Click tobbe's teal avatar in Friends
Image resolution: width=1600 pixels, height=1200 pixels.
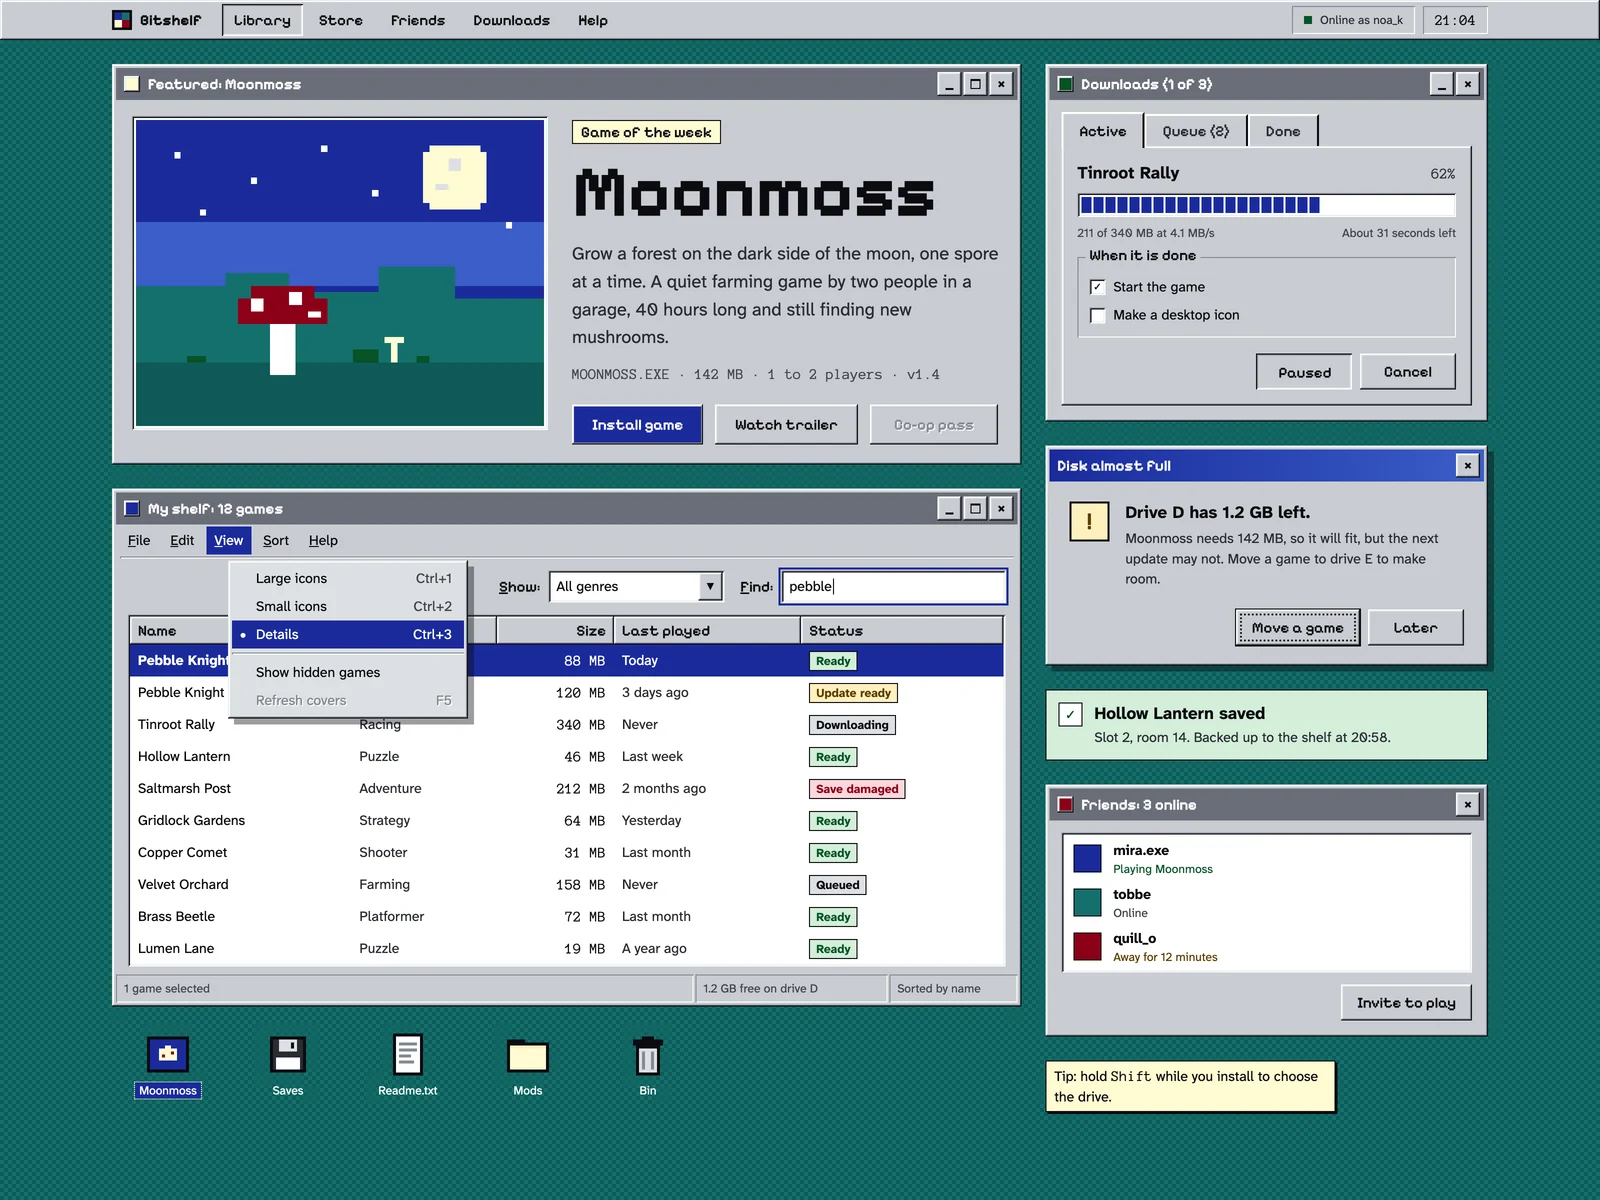(x=1087, y=902)
